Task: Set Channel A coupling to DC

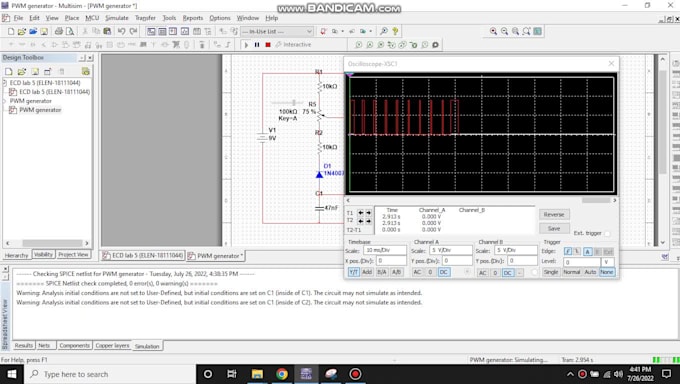Action: (x=443, y=272)
